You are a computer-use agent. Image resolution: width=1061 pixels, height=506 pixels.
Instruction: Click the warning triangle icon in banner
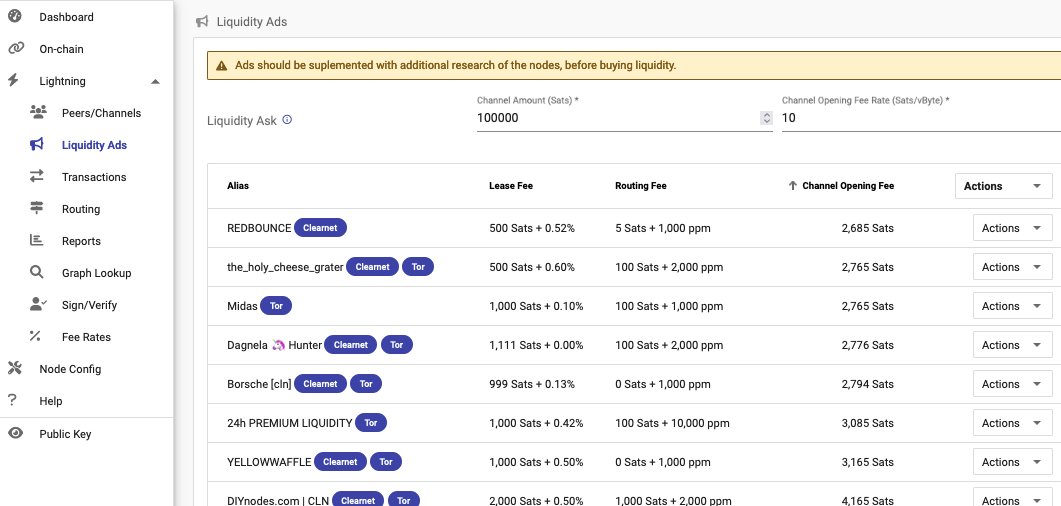click(221, 66)
